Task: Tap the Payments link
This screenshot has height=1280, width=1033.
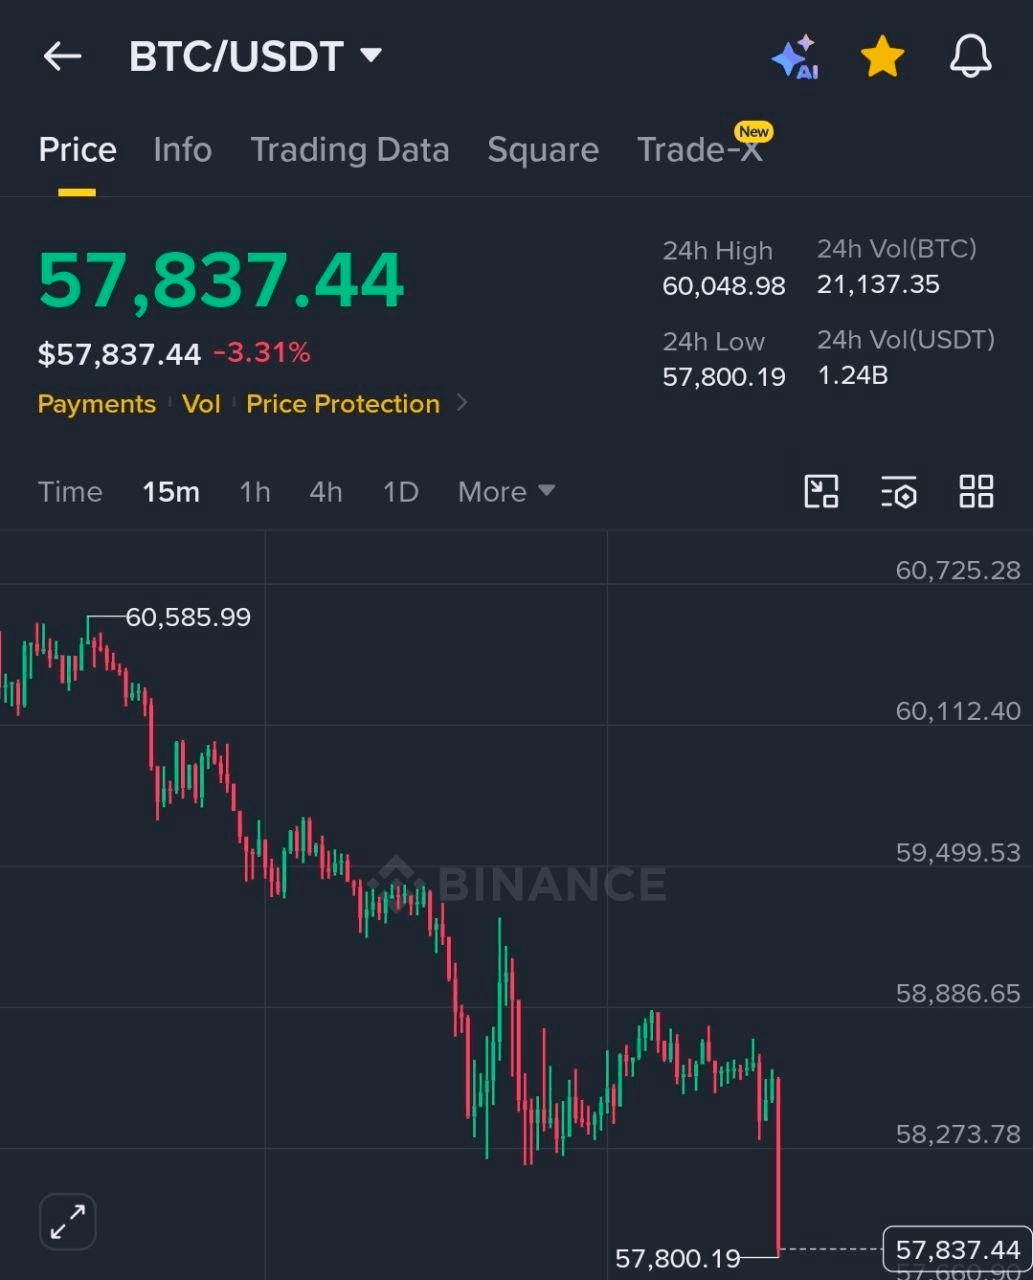Action: coord(97,404)
